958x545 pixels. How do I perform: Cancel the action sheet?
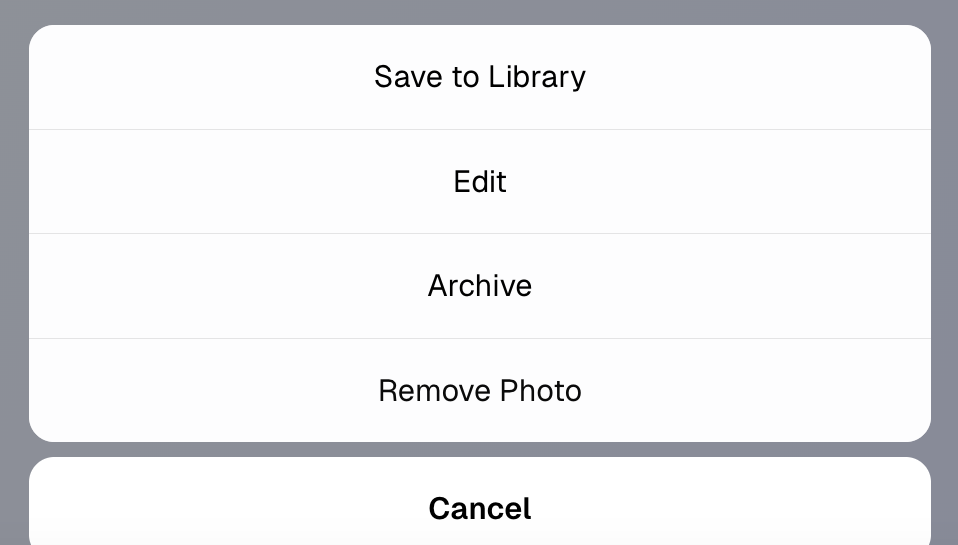480,508
